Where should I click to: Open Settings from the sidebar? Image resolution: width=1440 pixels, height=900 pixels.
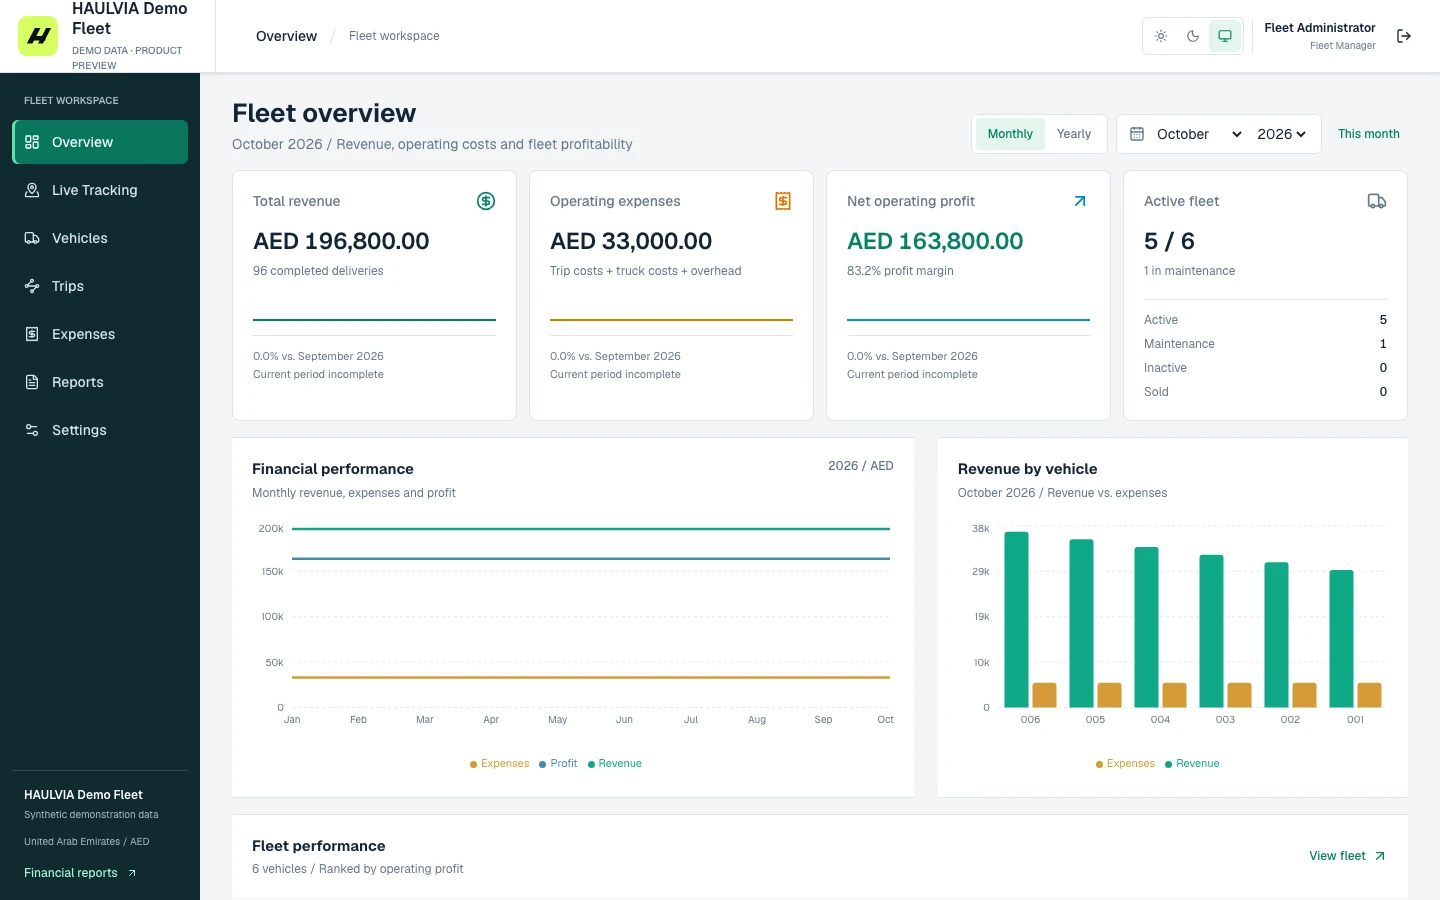tap(100, 430)
